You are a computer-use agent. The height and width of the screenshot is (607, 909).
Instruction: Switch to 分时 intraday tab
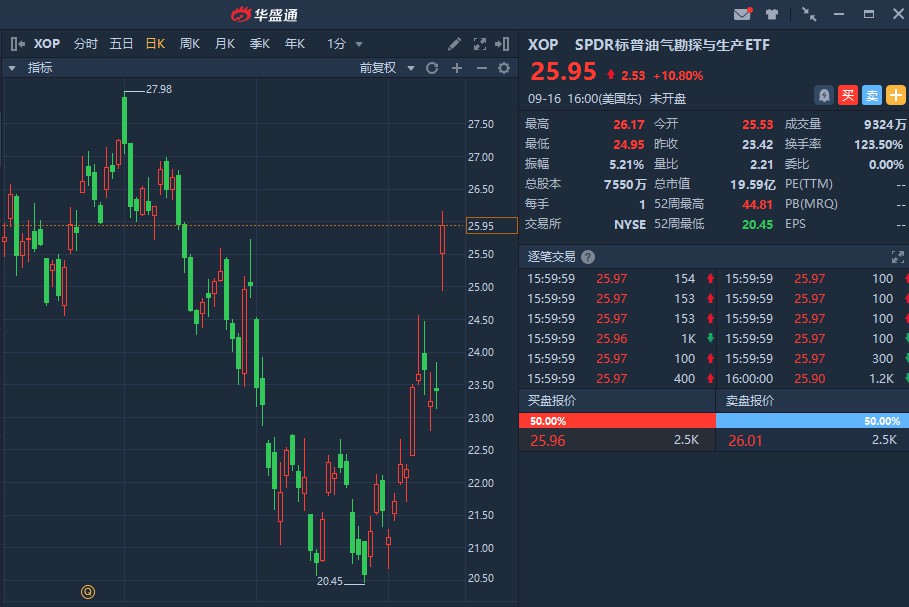[86, 44]
